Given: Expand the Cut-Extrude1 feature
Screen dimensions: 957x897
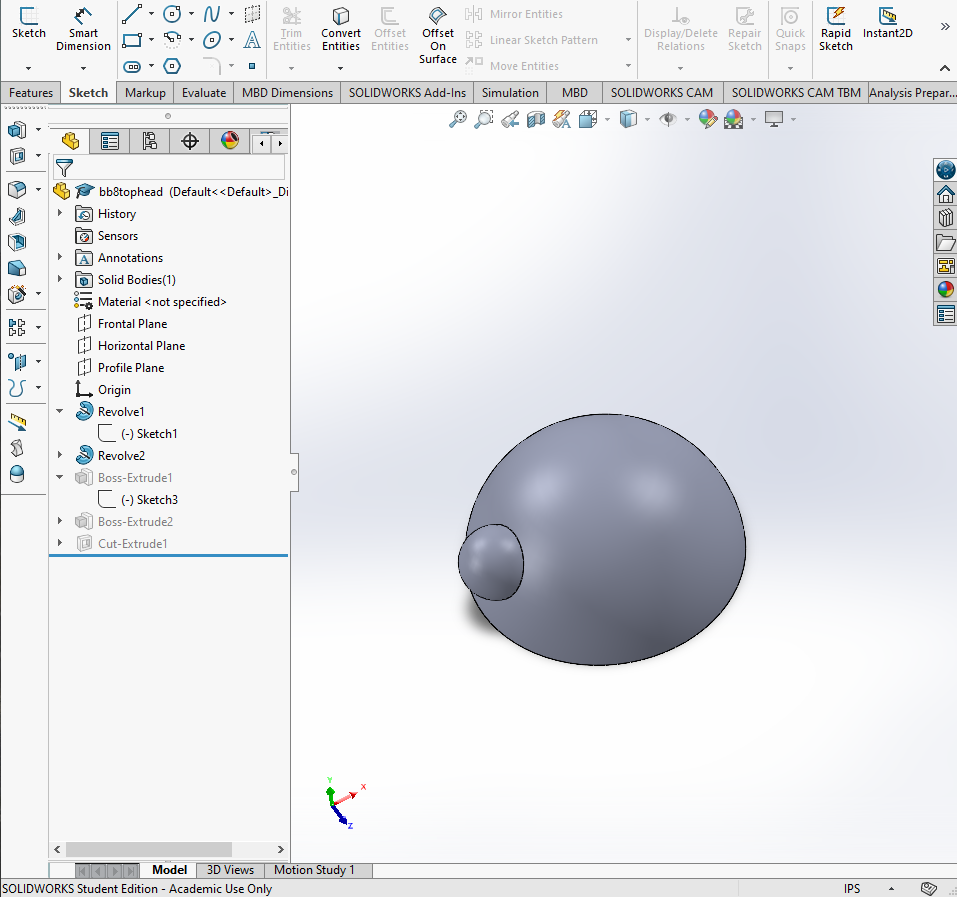Looking at the screenshot, I should [x=60, y=542].
